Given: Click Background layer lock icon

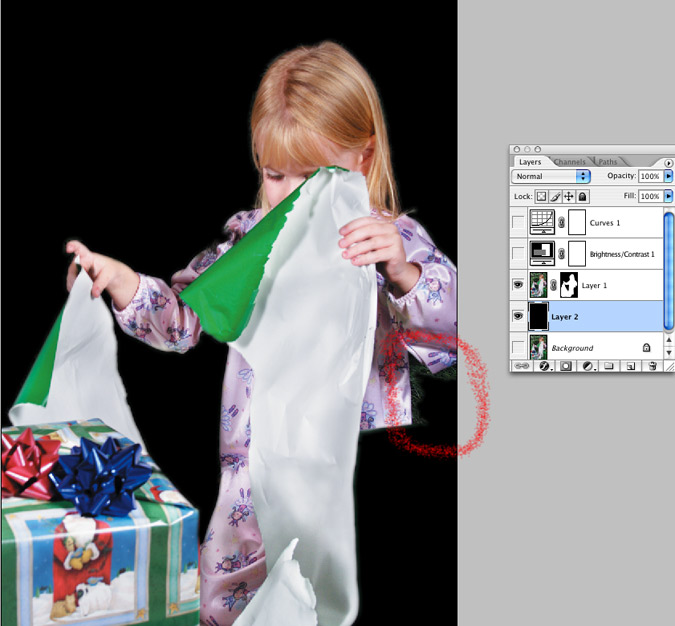Looking at the screenshot, I should (646, 347).
